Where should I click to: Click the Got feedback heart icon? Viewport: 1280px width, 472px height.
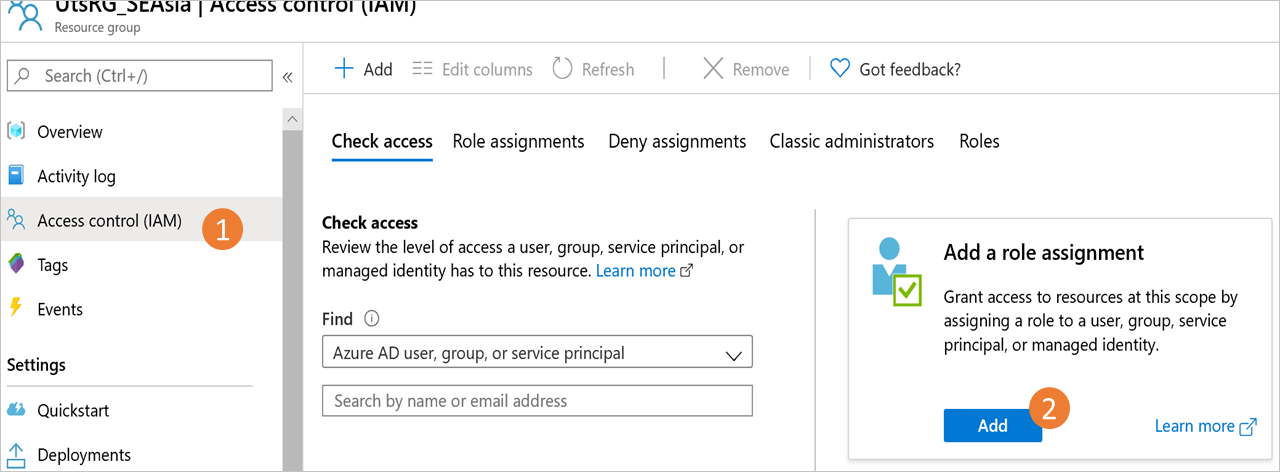[840, 69]
